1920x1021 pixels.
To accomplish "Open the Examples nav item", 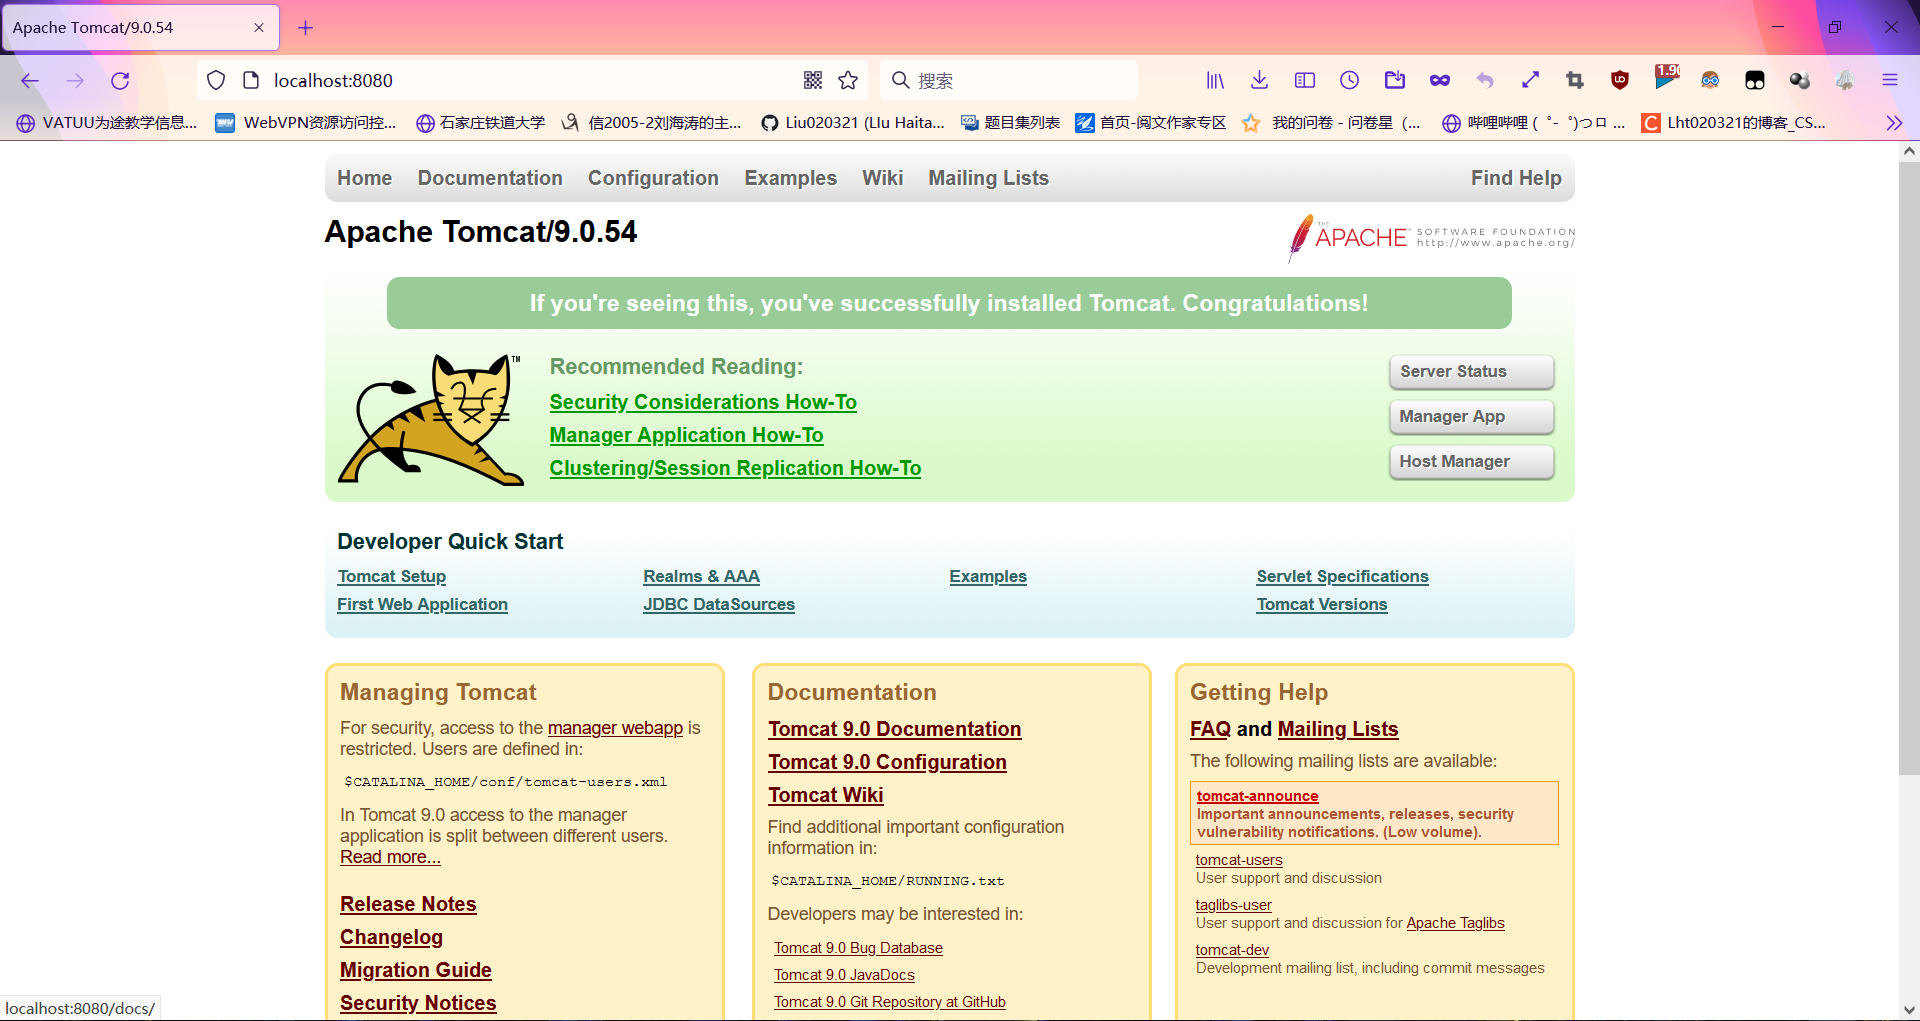I will pyautogui.click(x=790, y=178).
